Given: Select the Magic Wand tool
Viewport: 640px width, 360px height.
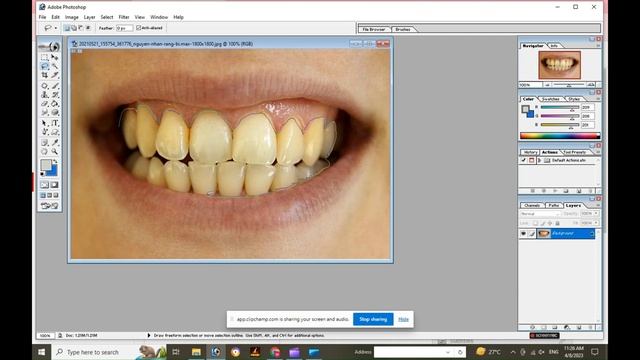Looking at the screenshot, I should tap(55, 66).
